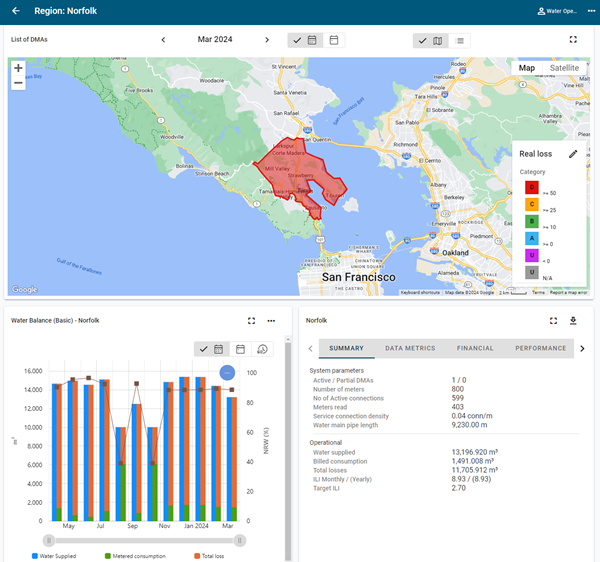Screen dimensions: 600x562
Task: Select day calendar in Water Balance chart
Action: click(240, 349)
